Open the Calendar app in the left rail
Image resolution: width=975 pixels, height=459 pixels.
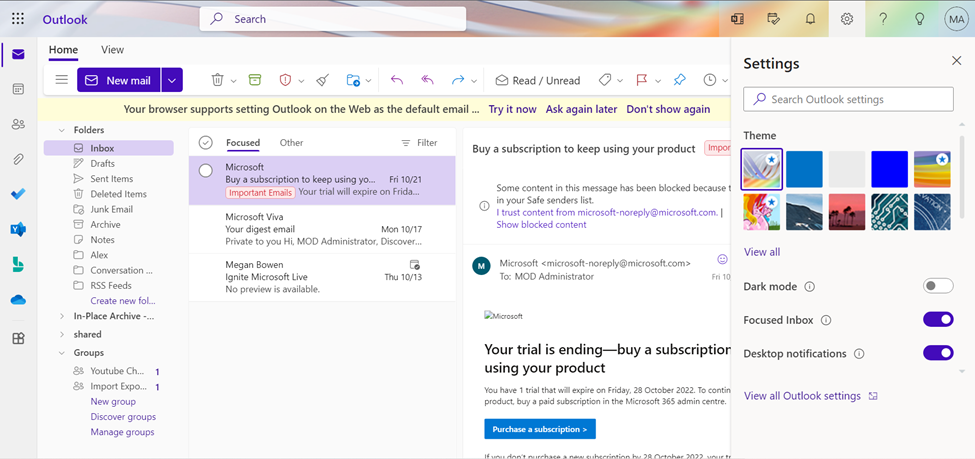[18, 89]
